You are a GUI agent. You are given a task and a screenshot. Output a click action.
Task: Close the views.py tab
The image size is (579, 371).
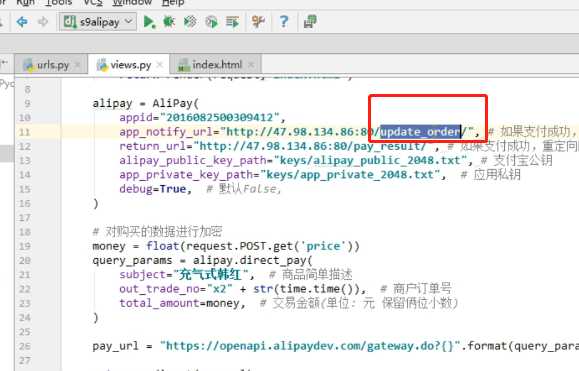pos(160,65)
